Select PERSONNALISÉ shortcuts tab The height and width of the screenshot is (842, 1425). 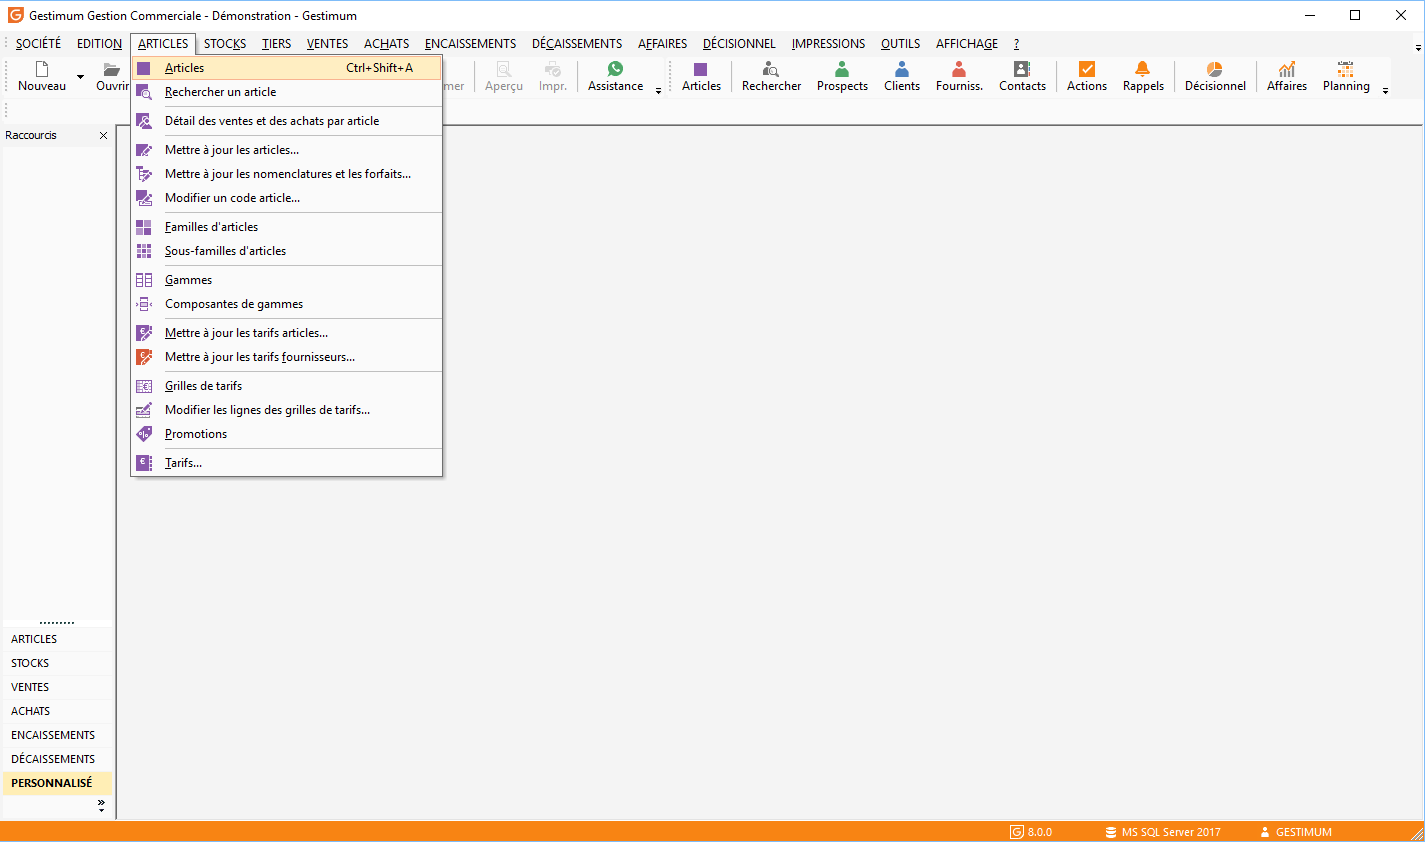click(x=57, y=783)
